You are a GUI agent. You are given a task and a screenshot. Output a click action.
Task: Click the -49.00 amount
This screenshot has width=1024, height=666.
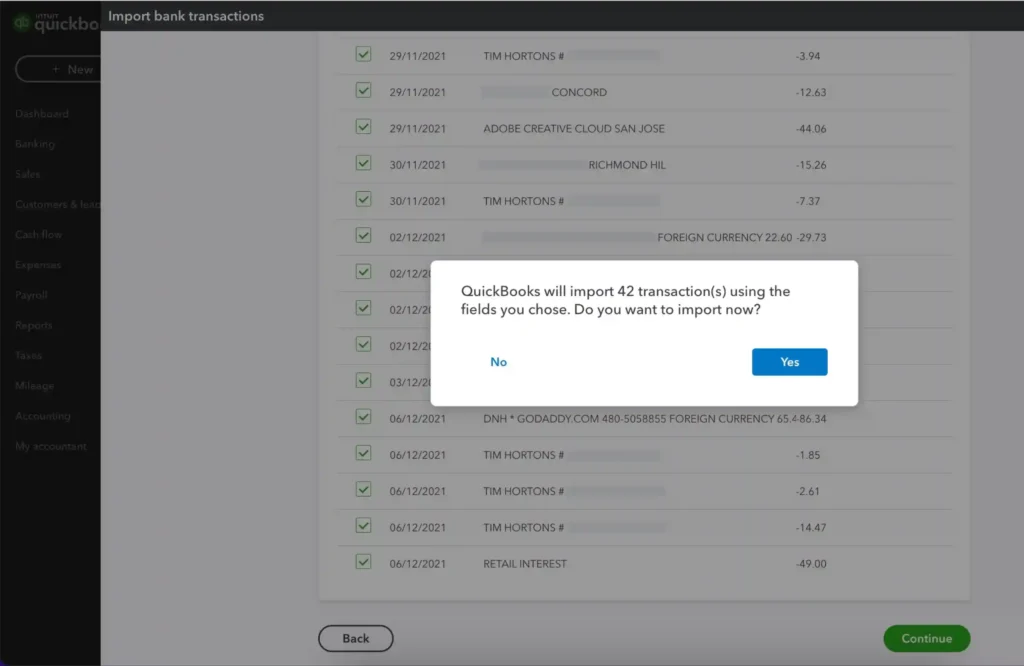tap(811, 563)
